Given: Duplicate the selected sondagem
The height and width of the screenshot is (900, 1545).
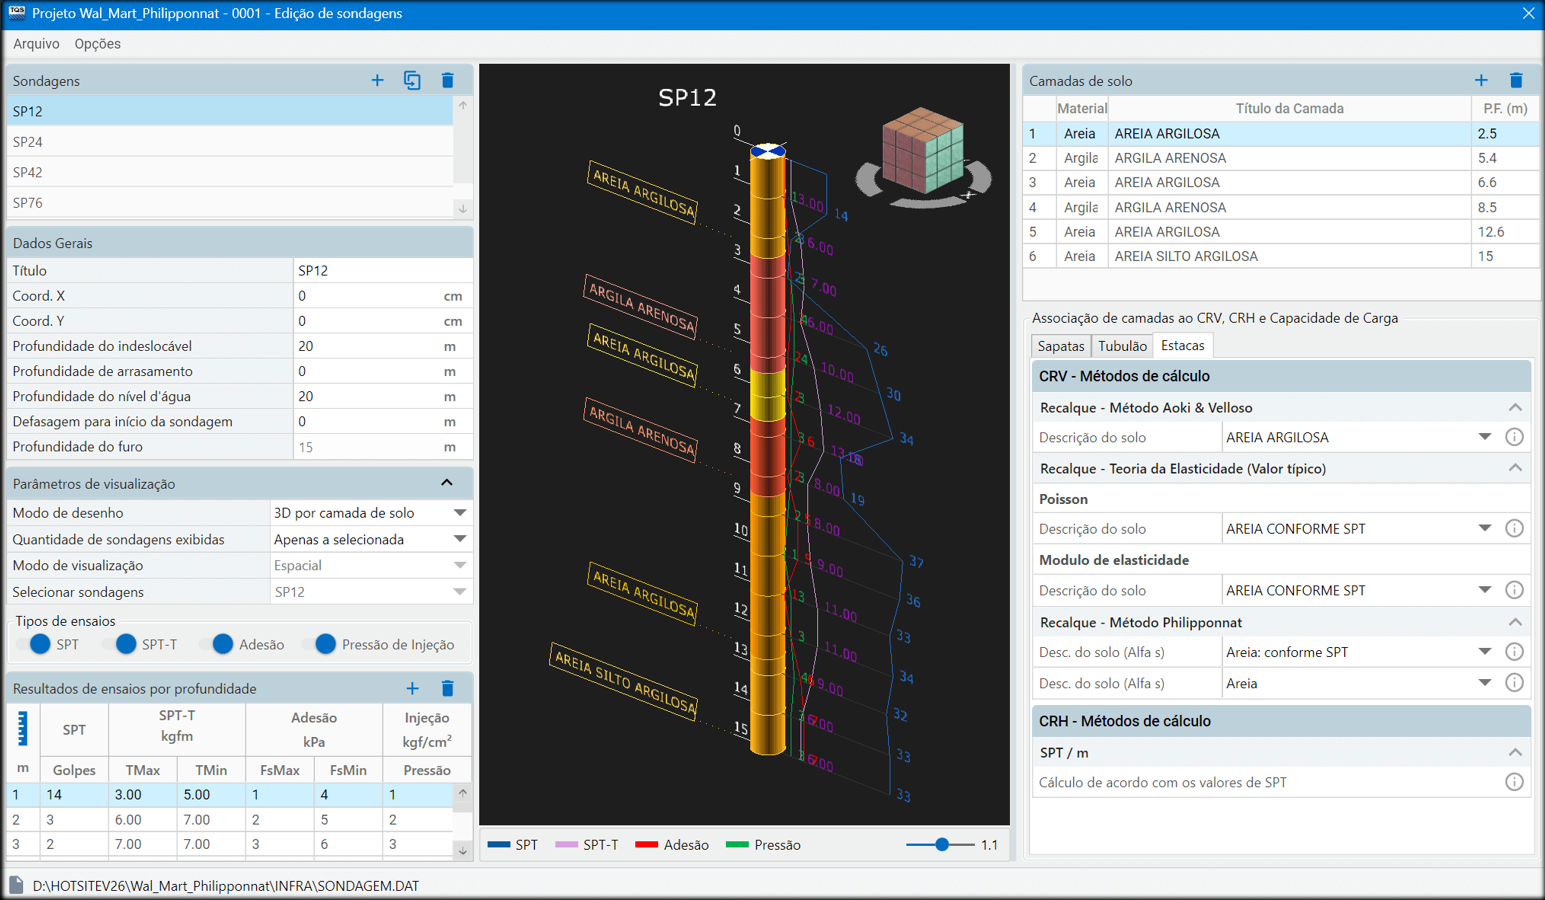Looking at the screenshot, I should tap(412, 80).
